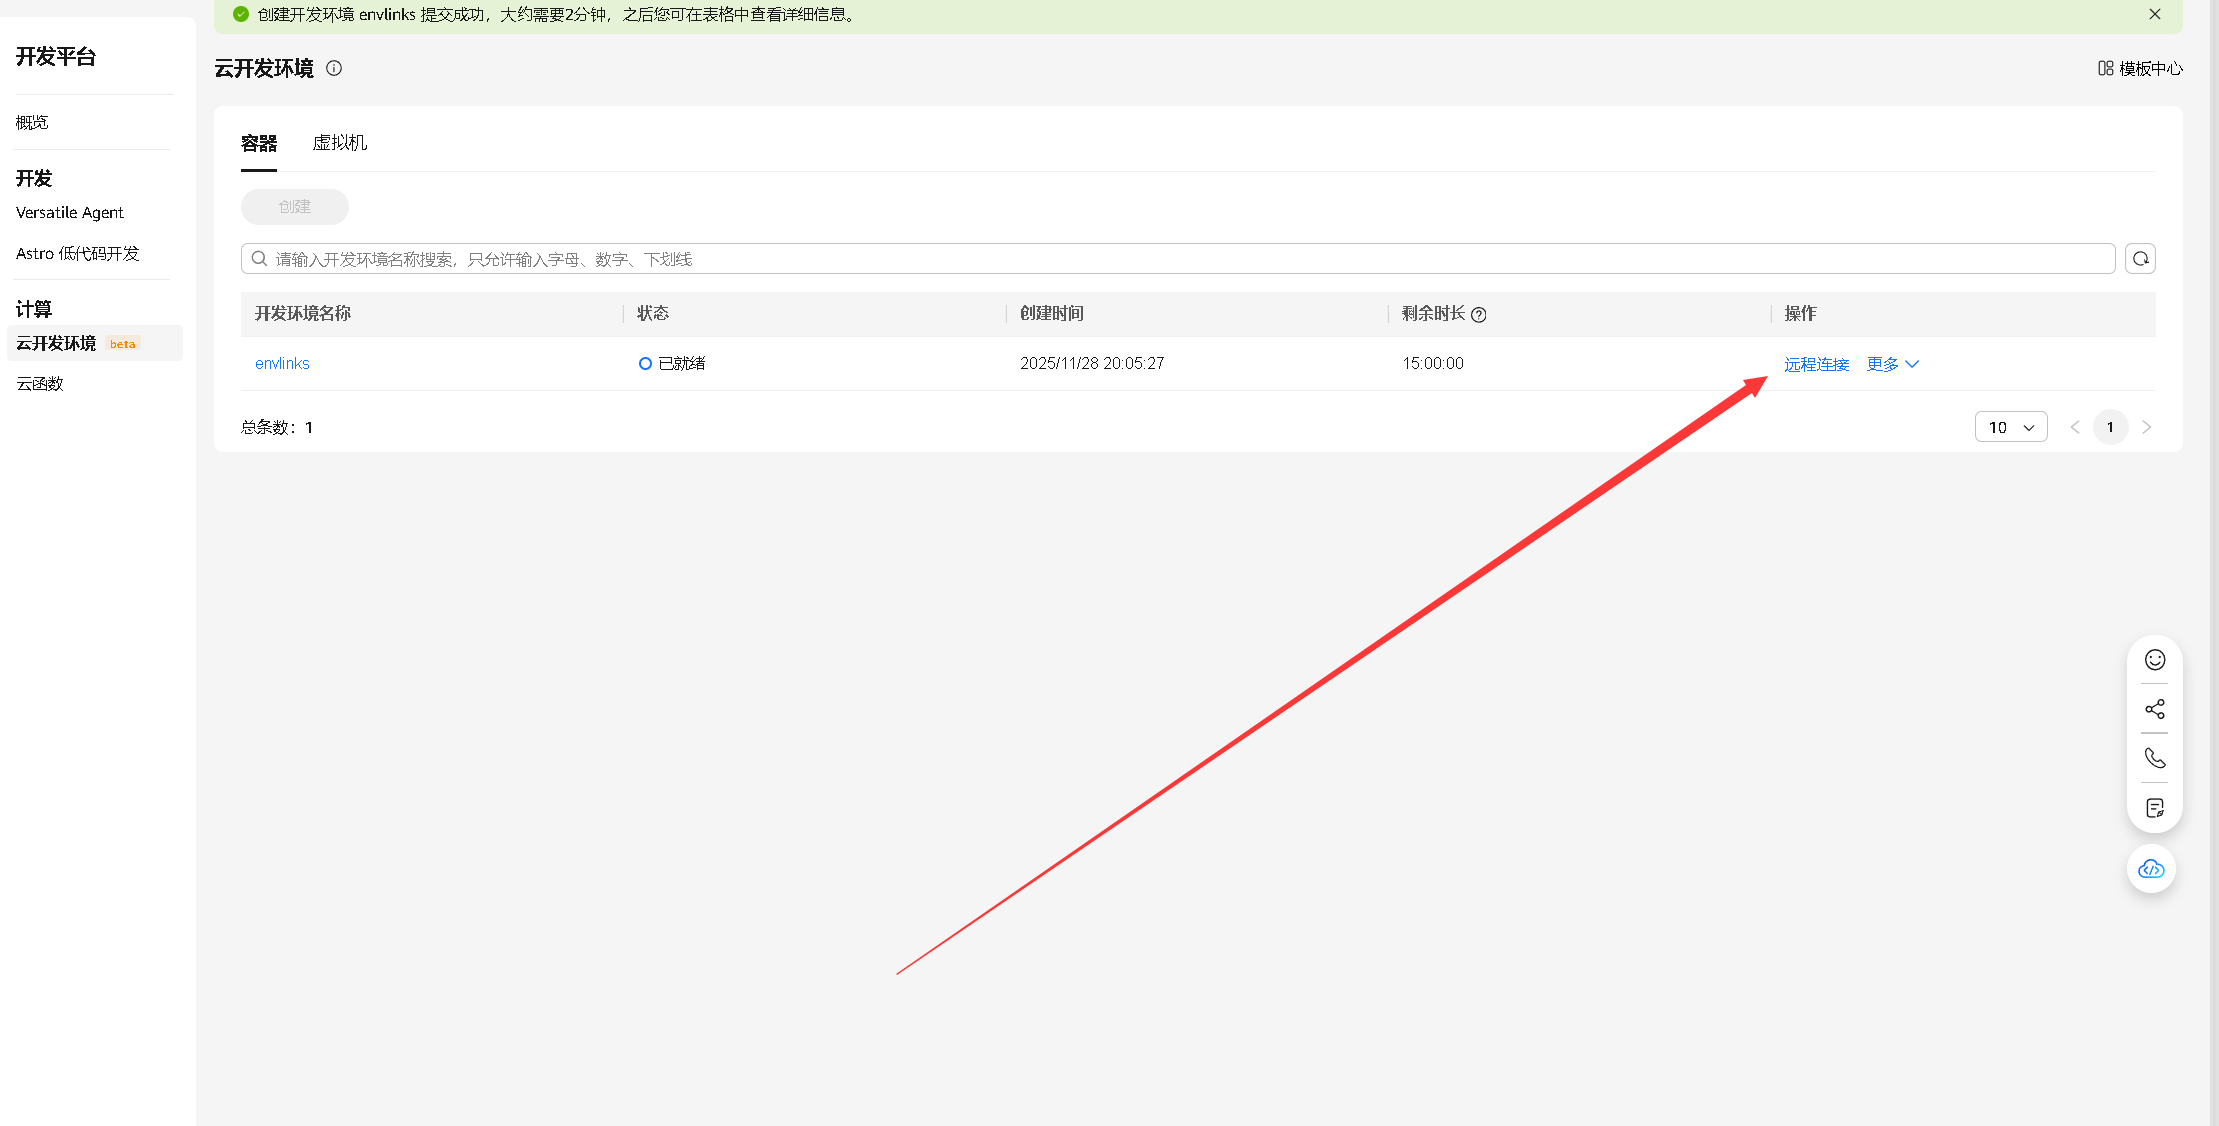Open the note survey icon in floating panel
The image size is (2219, 1126).
tap(2155, 808)
